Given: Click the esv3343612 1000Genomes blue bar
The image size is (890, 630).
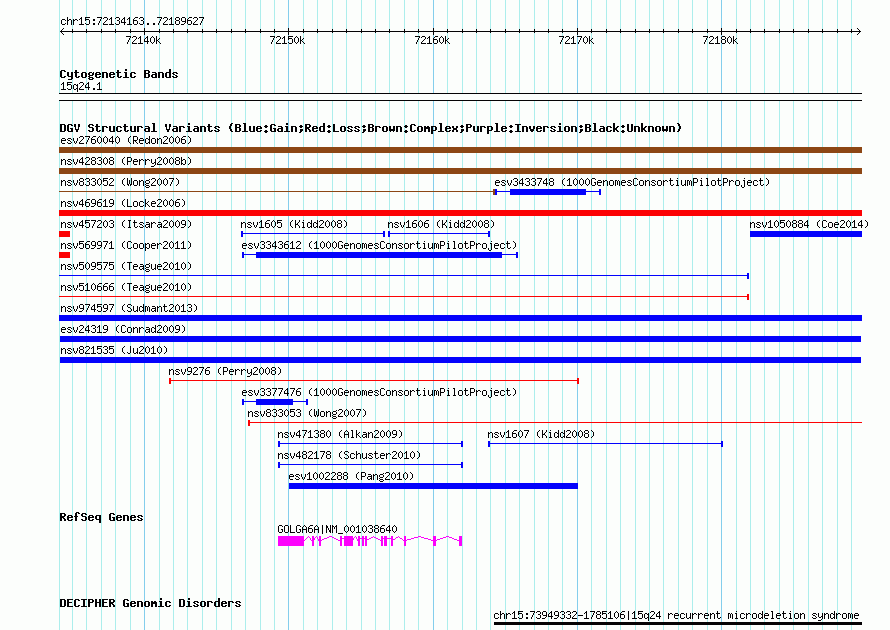Looking at the screenshot, I should 379,255.
